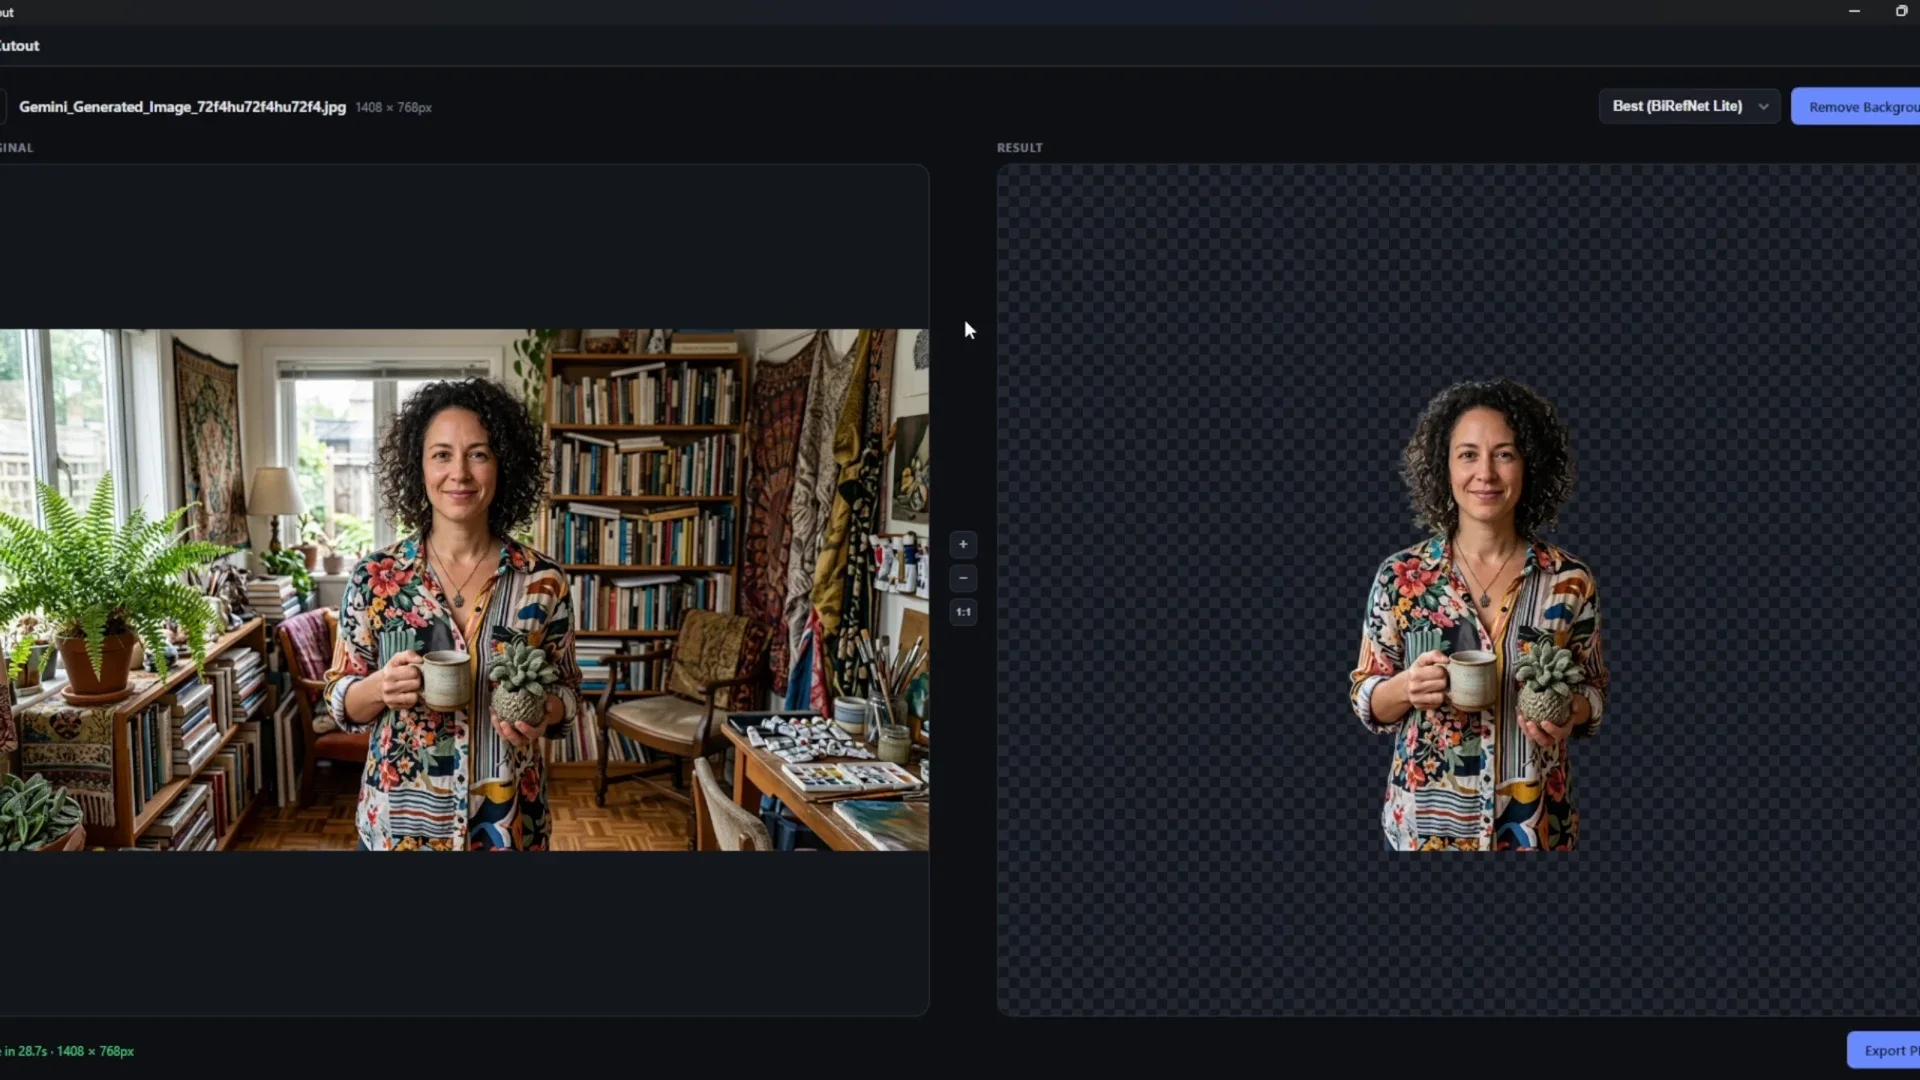Image resolution: width=1920 pixels, height=1080 pixels.
Task: Select the file name Gemini_Generated_Image_72f4hu72f4hu72f4.jpg
Action: click(182, 107)
